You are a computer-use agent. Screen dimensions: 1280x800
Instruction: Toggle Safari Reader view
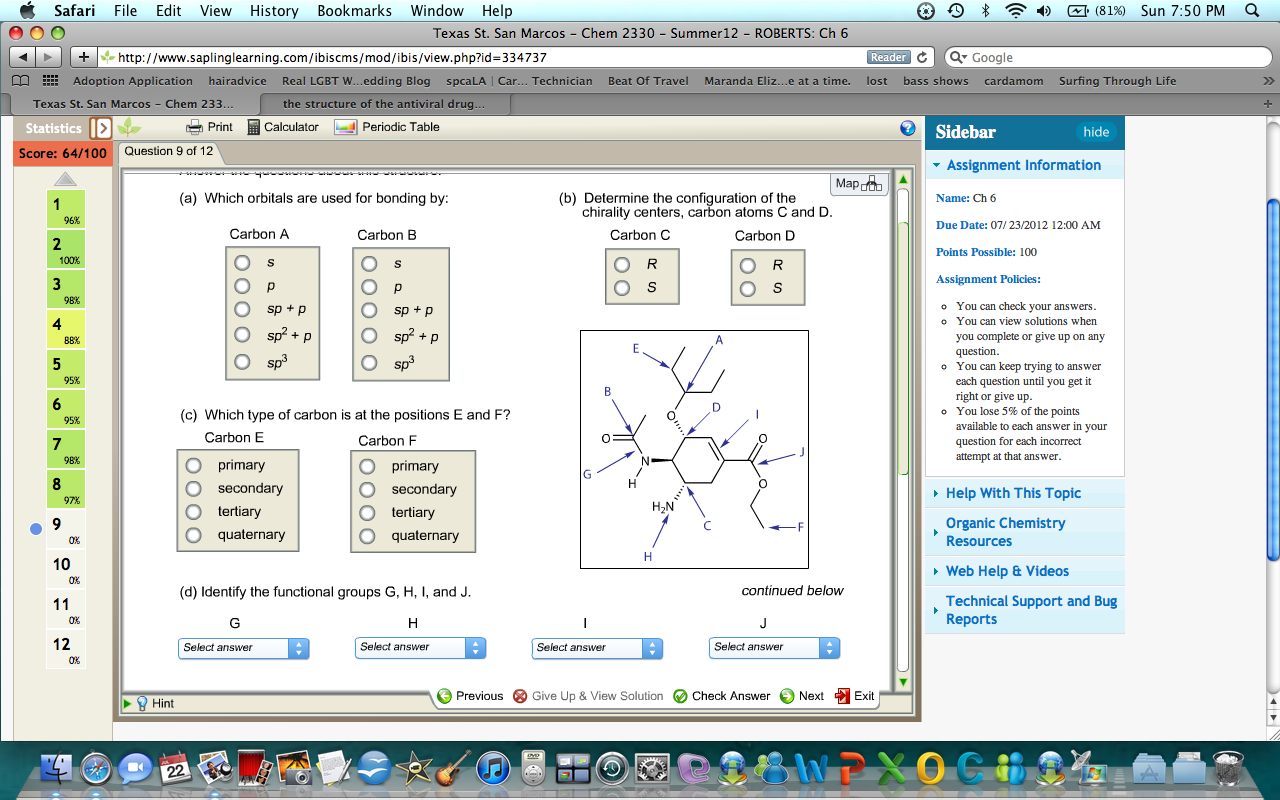click(888, 57)
